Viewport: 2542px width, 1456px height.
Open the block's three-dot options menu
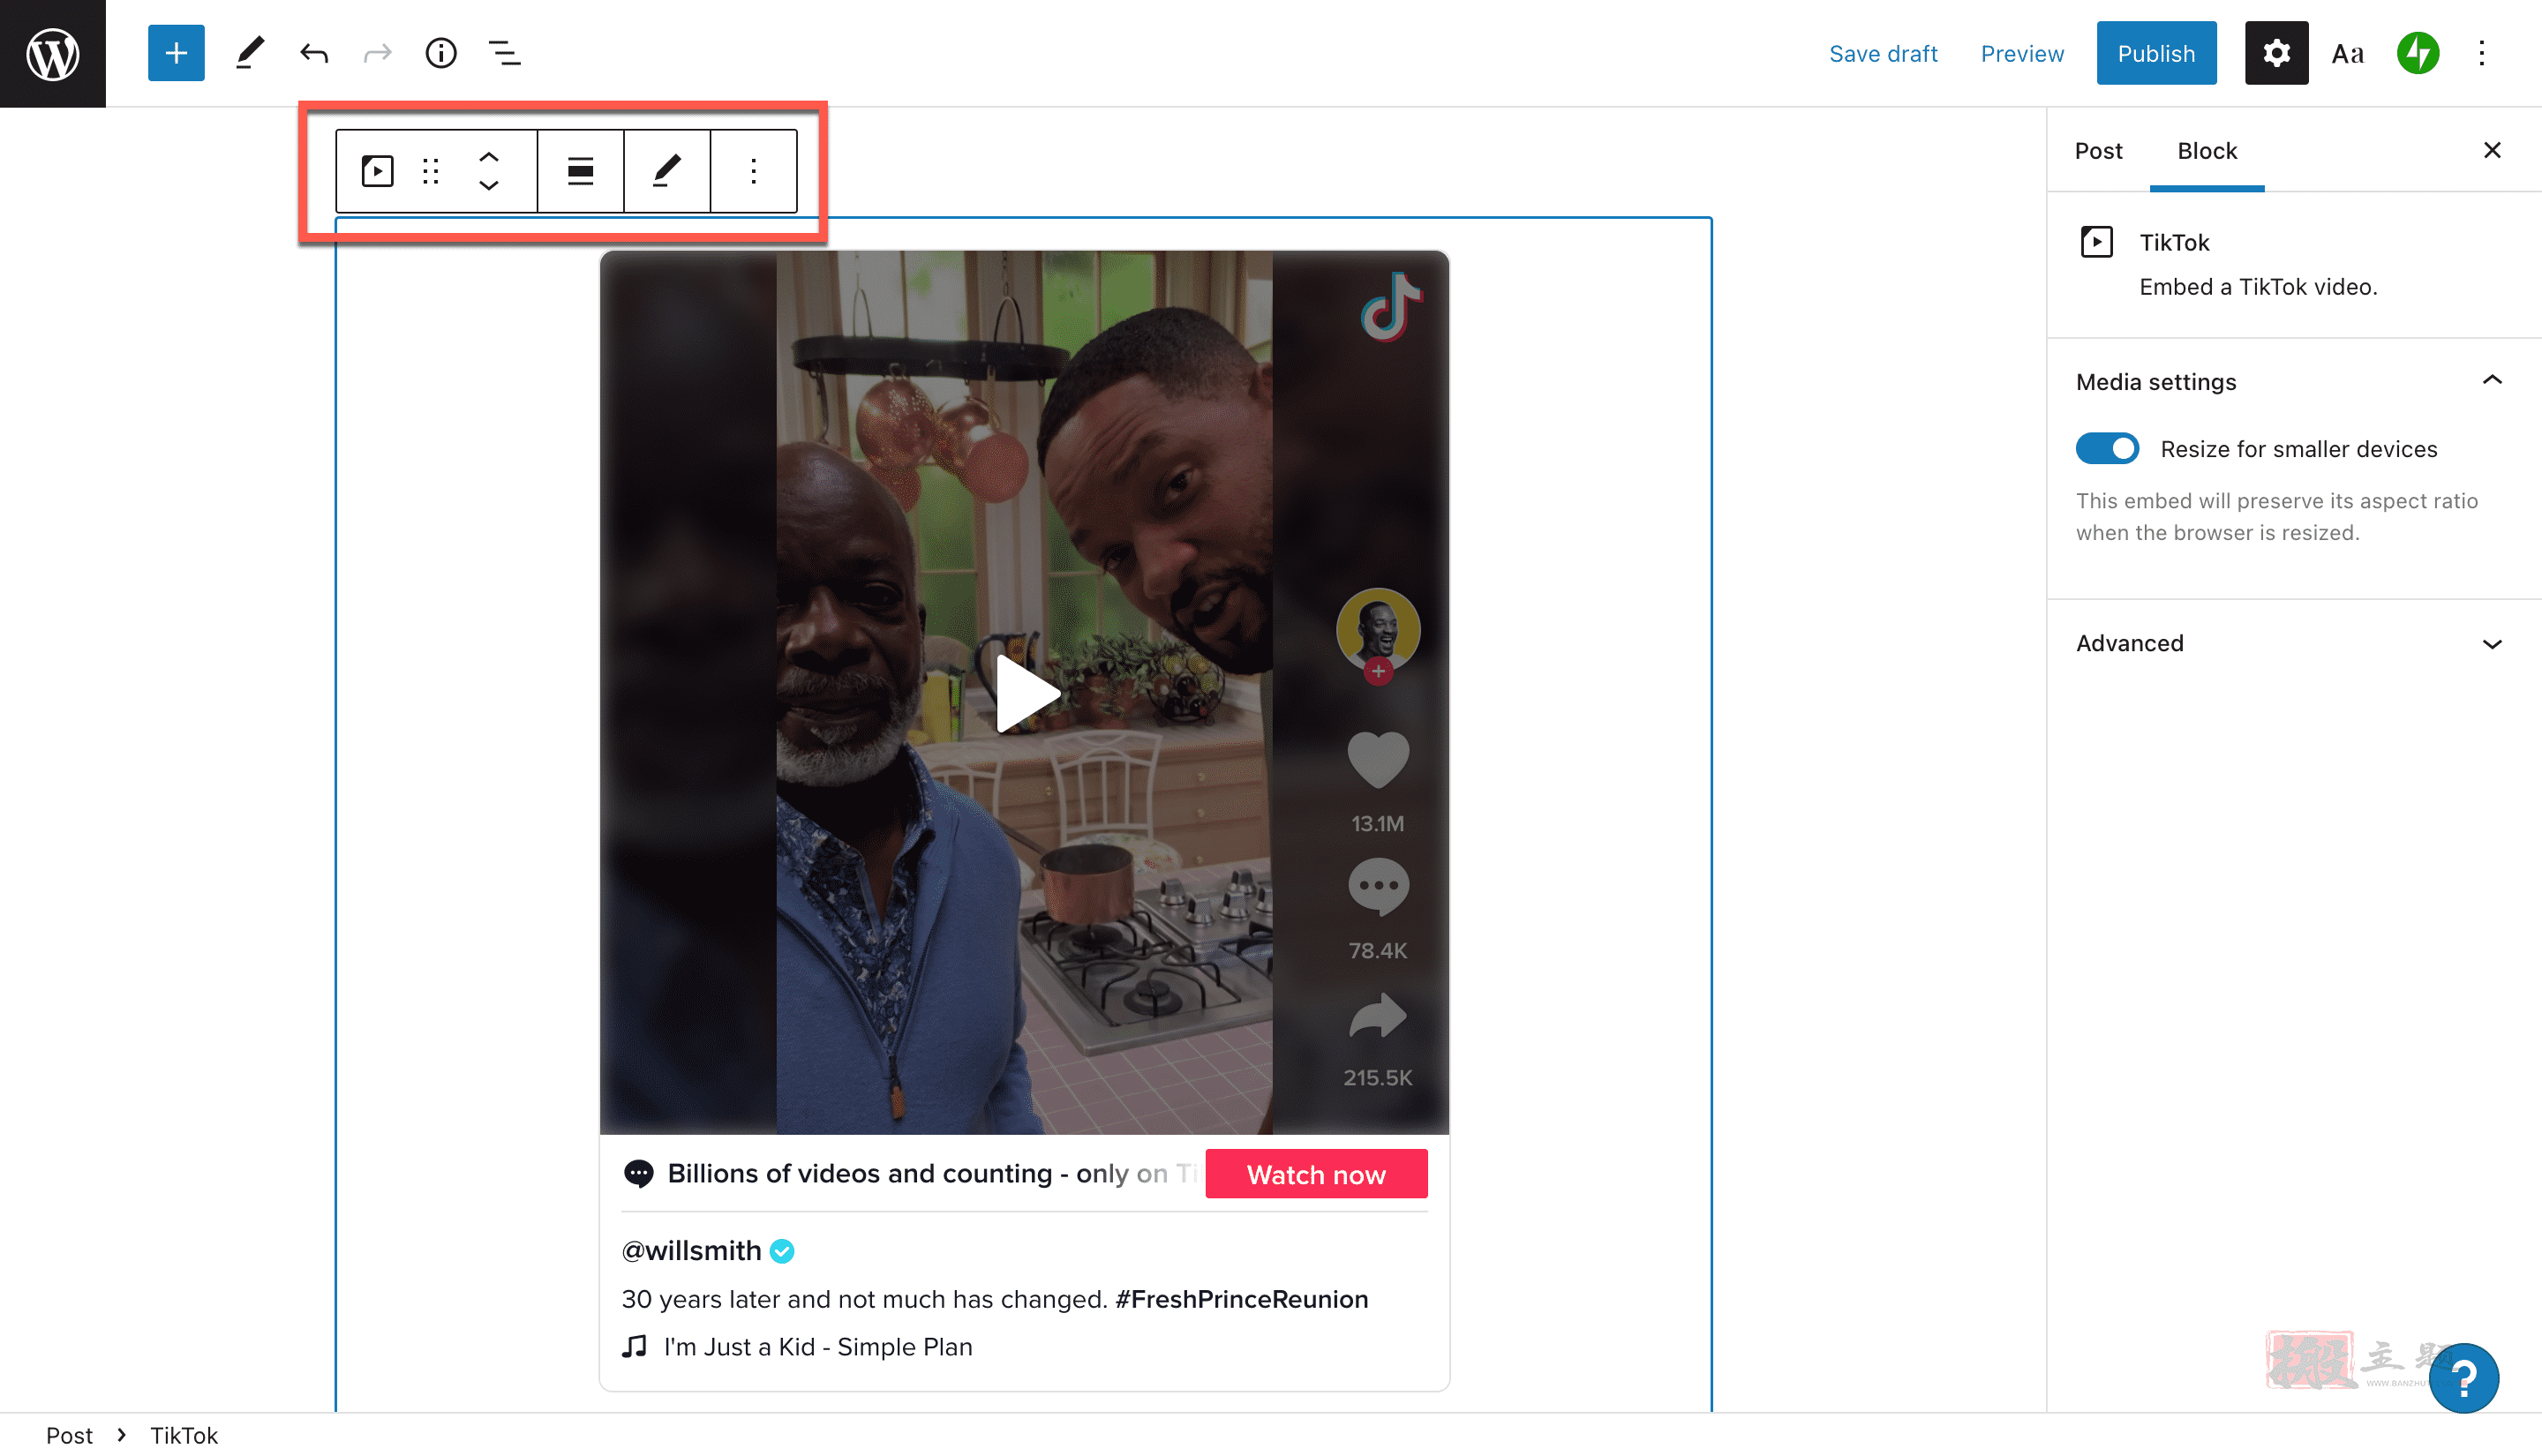[754, 171]
